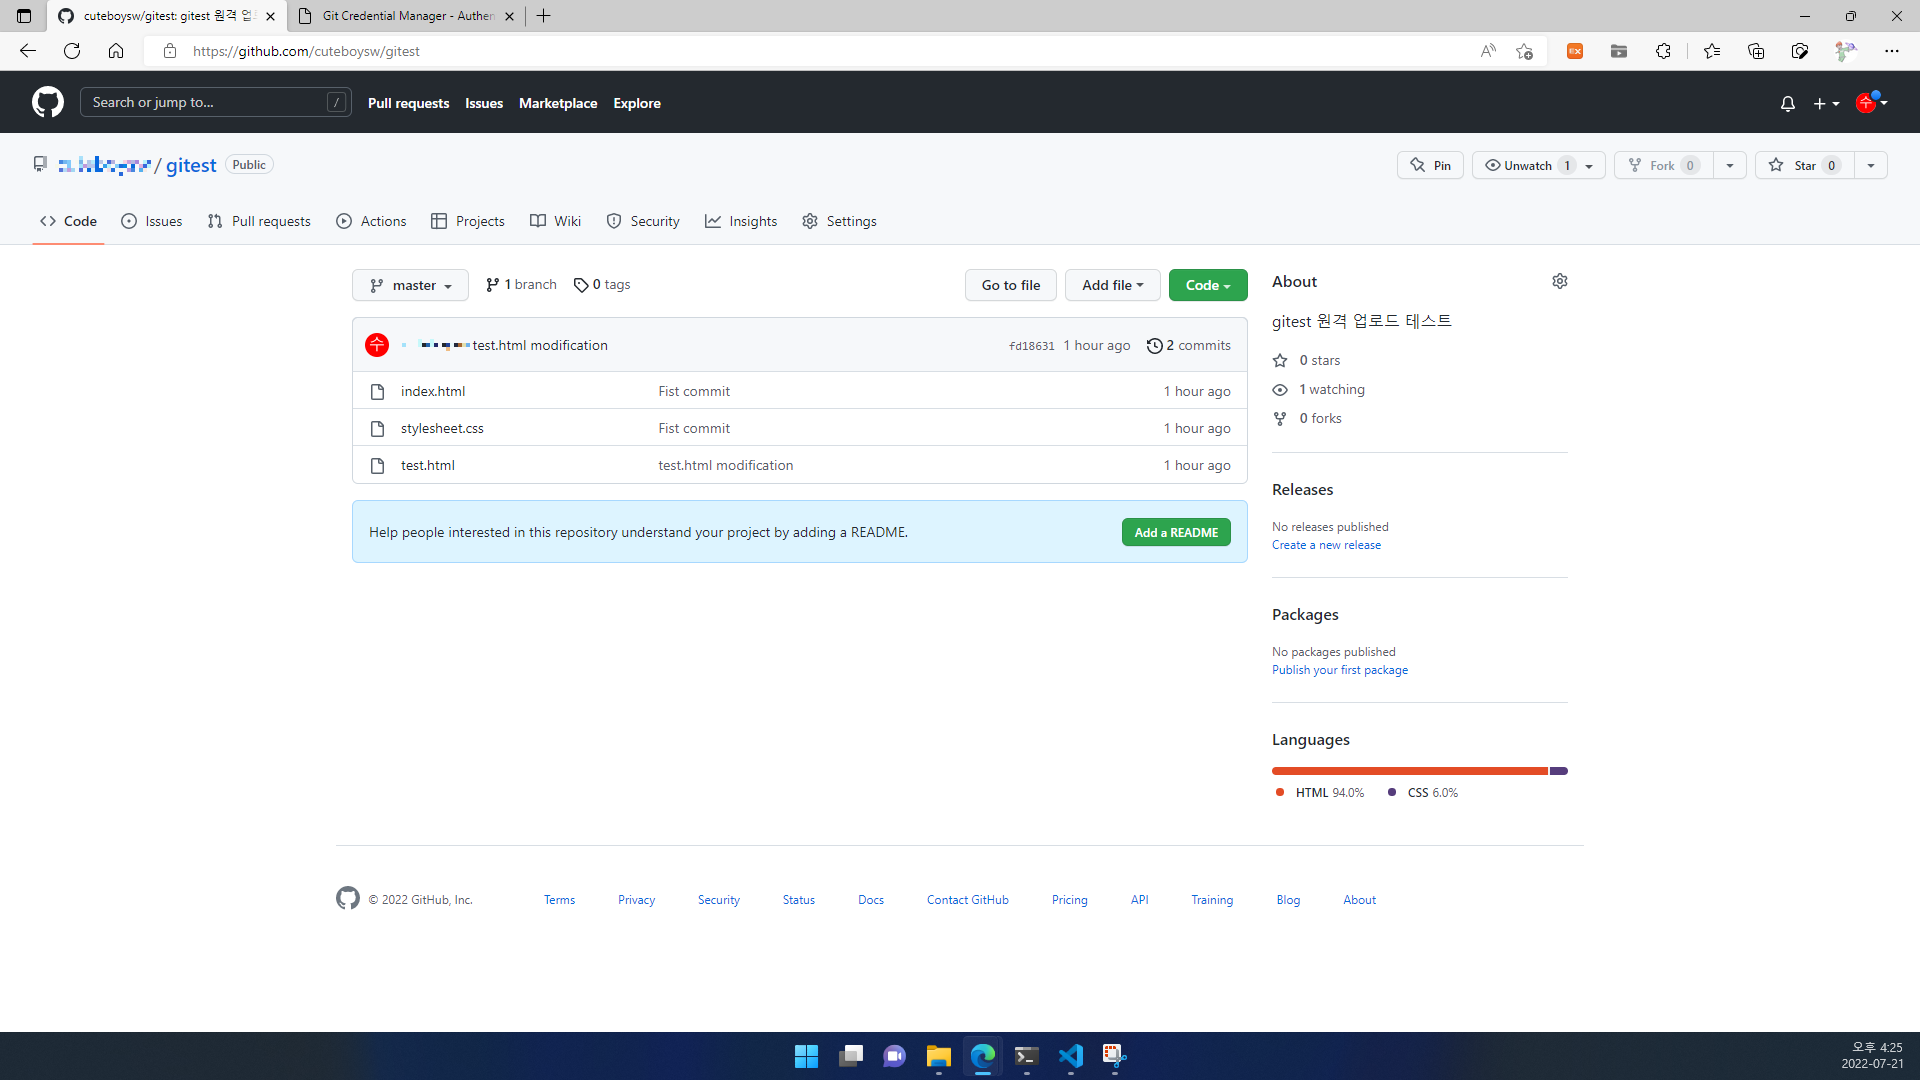Image resolution: width=1920 pixels, height=1080 pixels.
Task: Click Publish your first package link
Action: pos(1340,670)
